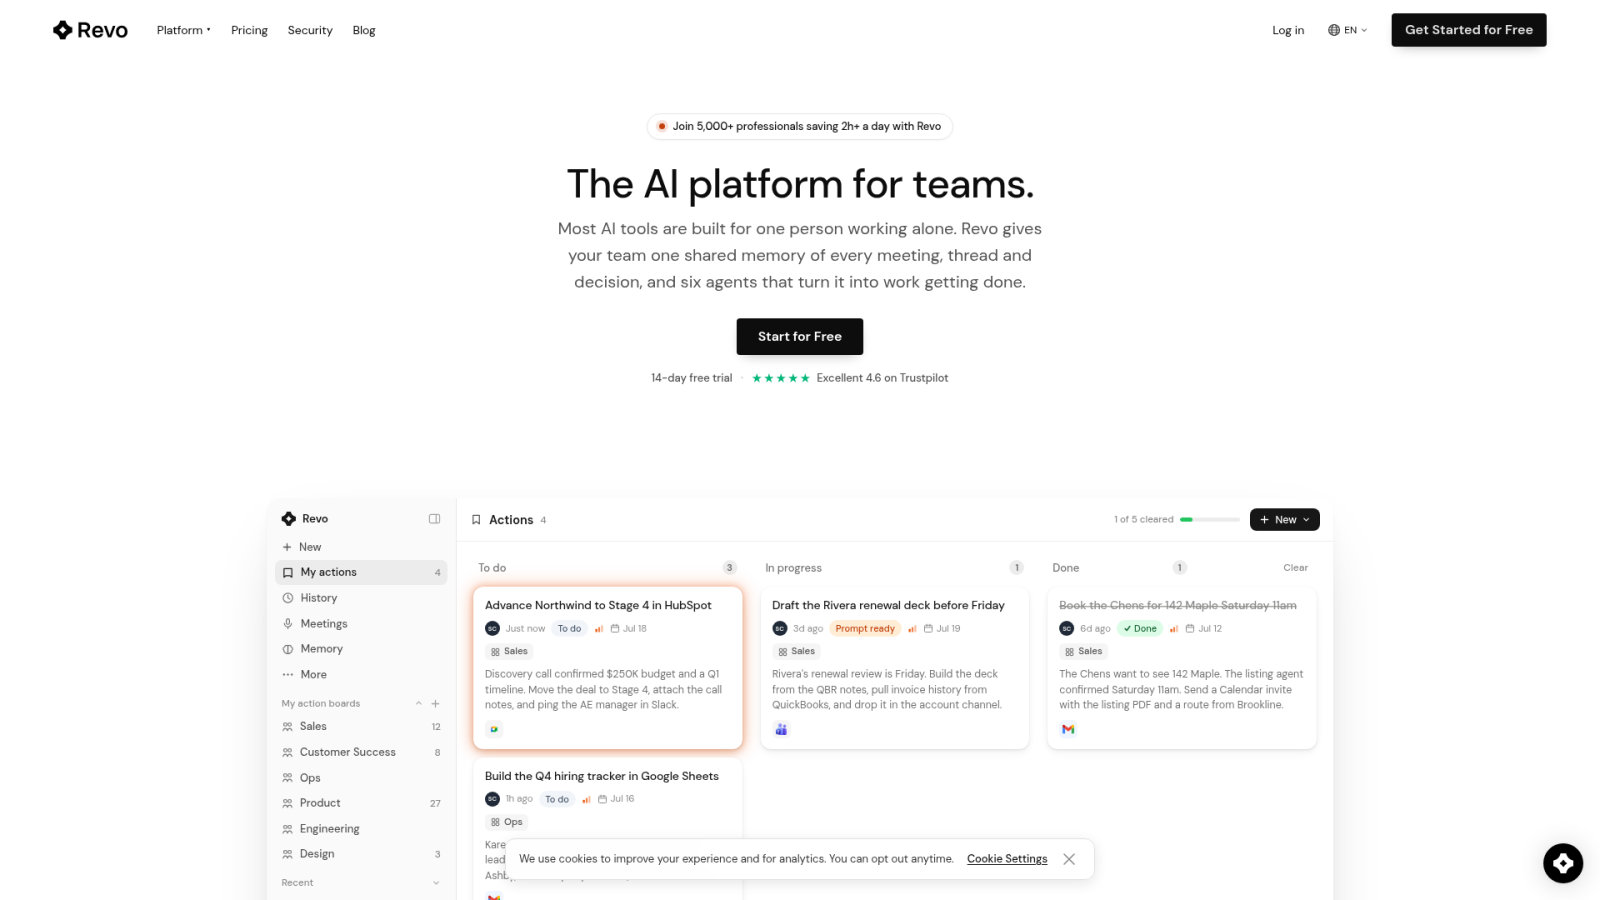Click the Revo logo in the top navigation
Screen dimensions: 1600x900
point(90,30)
